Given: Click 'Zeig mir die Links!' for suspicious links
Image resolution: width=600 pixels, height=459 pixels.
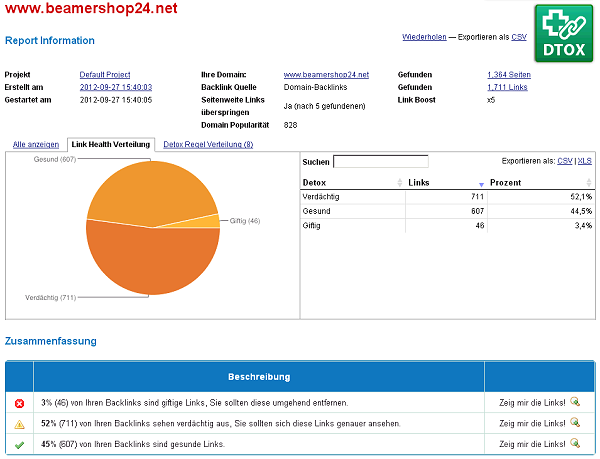Looking at the screenshot, I should click(x=532, y=423).
